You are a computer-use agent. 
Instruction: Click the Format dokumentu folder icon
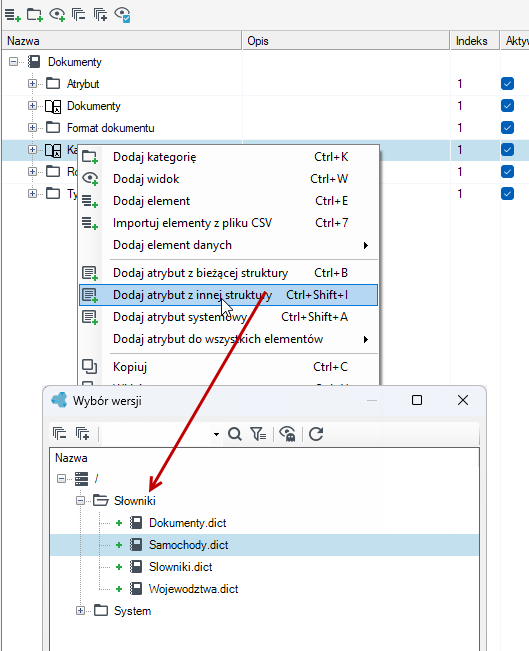pyautogui.click(x=53, y=127)
